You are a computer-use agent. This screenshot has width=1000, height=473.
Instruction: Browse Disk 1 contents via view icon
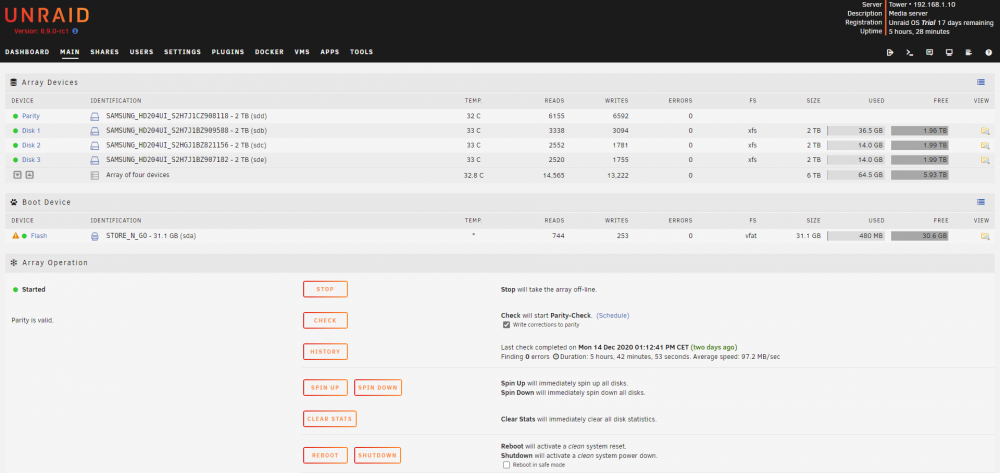pos(985,131)
